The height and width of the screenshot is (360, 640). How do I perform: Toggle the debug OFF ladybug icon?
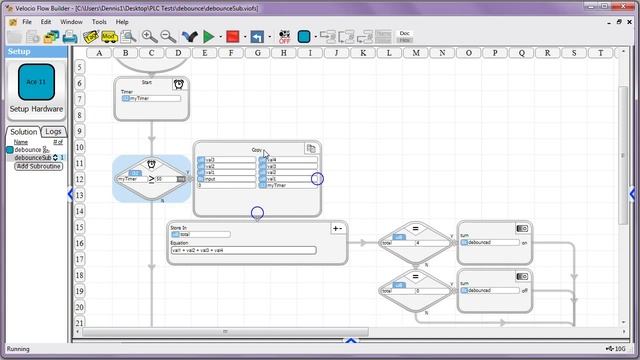(284, 37)
